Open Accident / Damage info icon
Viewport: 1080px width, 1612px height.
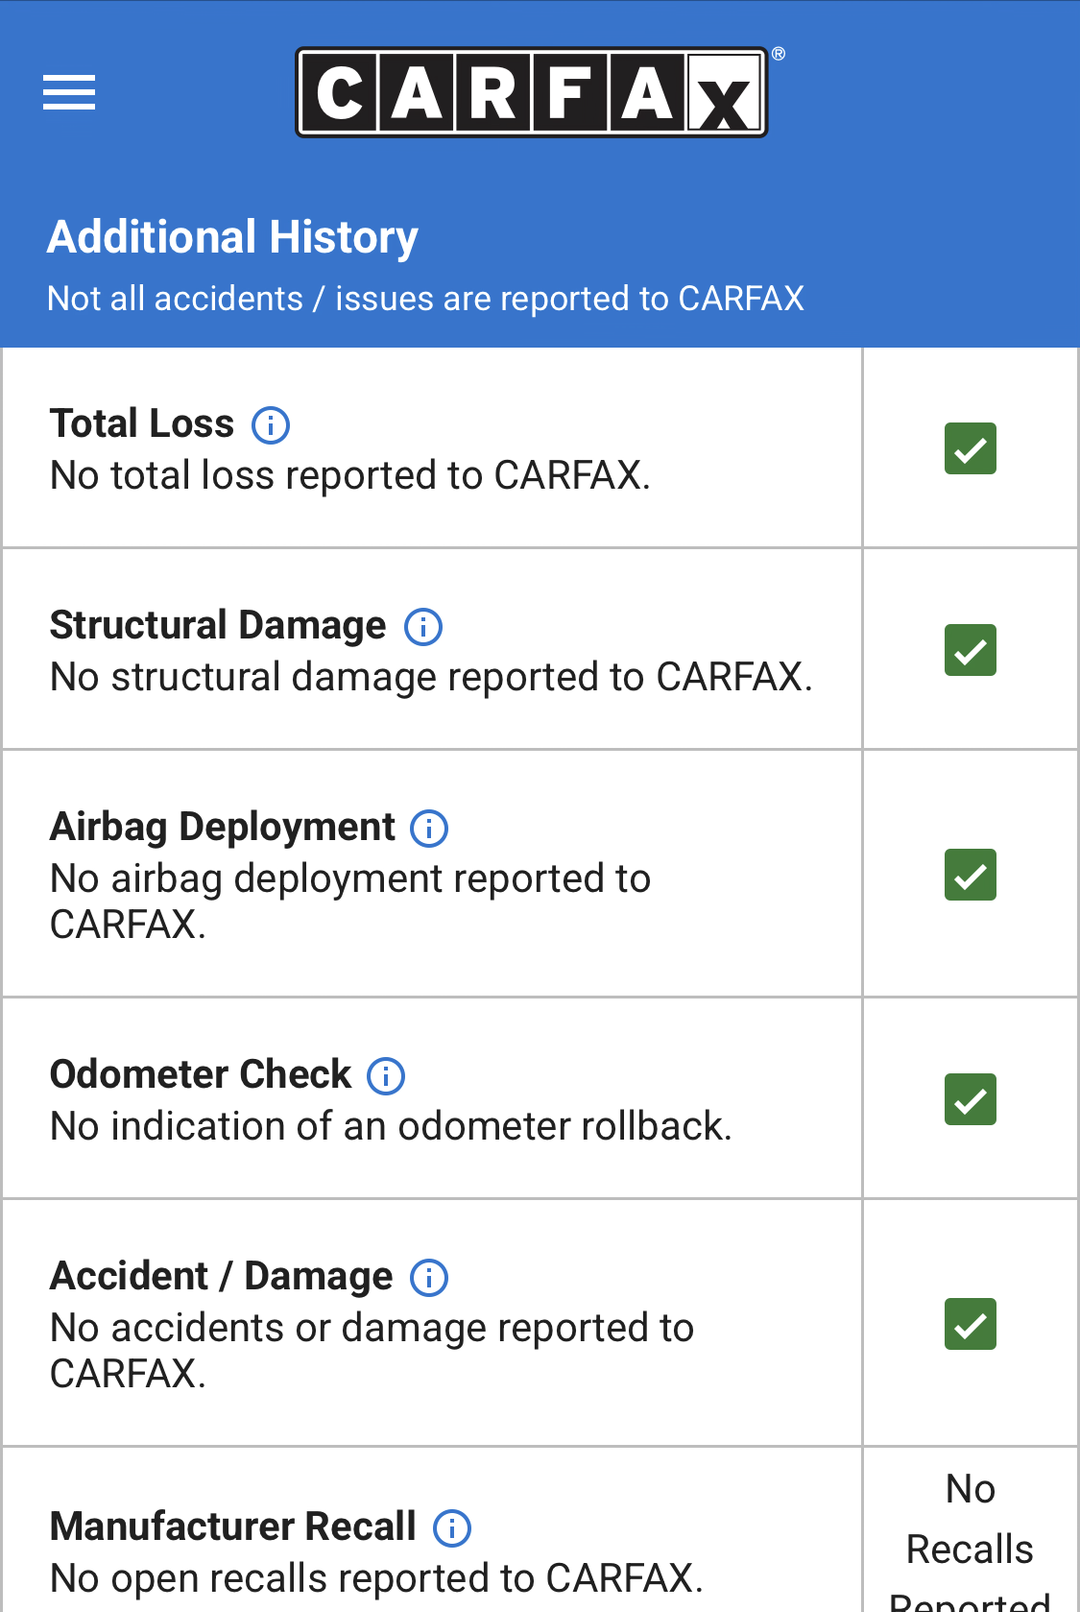coord(429,1278)
